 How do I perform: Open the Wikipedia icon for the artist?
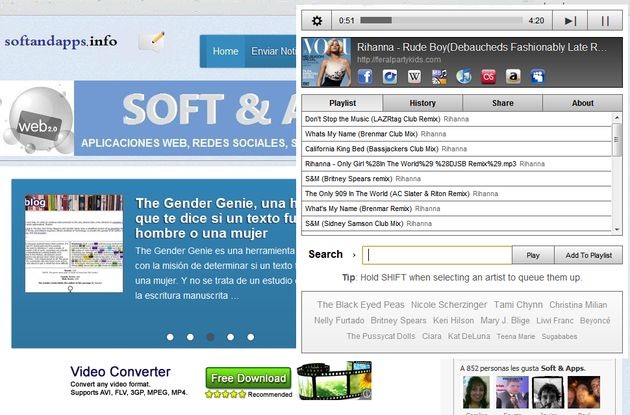(414, 76)
